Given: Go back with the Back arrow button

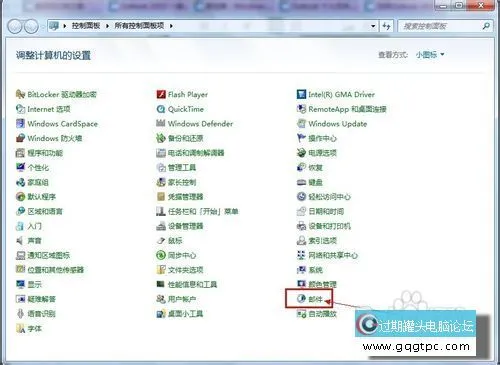Looking at the screenshot, I should coord(15,26).
